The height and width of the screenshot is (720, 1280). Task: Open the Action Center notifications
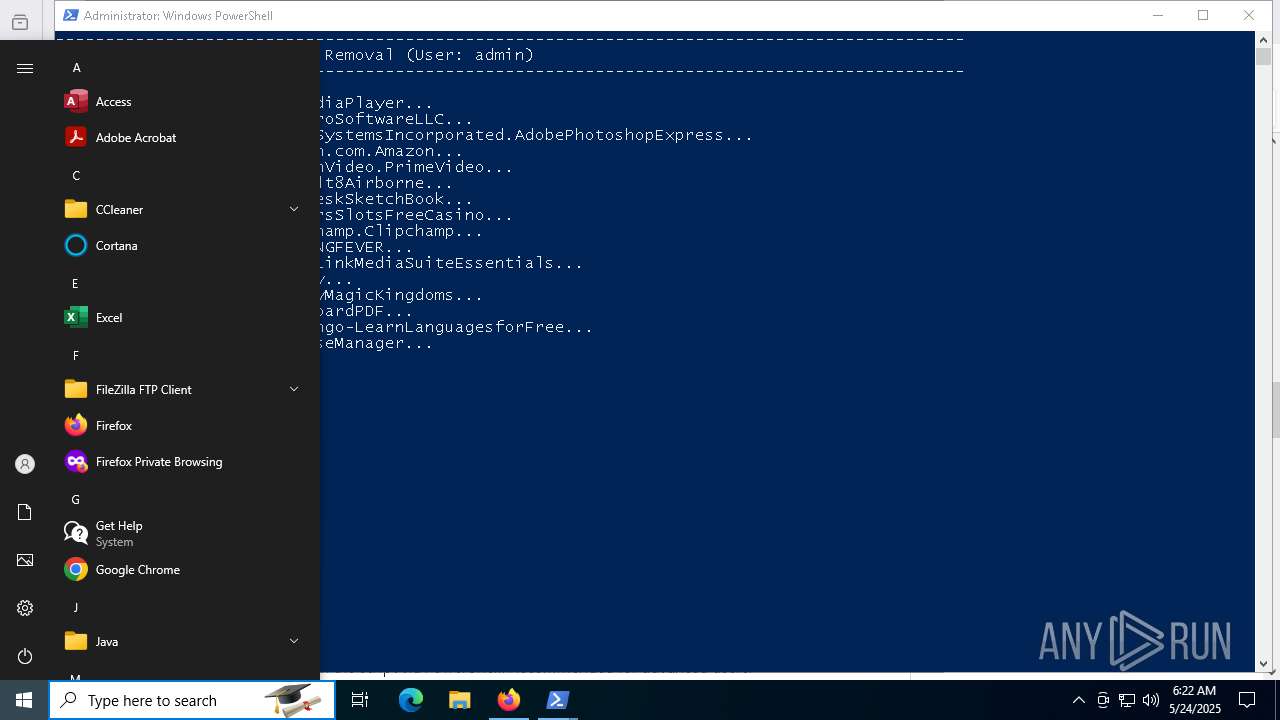[x=1247, y=700]
